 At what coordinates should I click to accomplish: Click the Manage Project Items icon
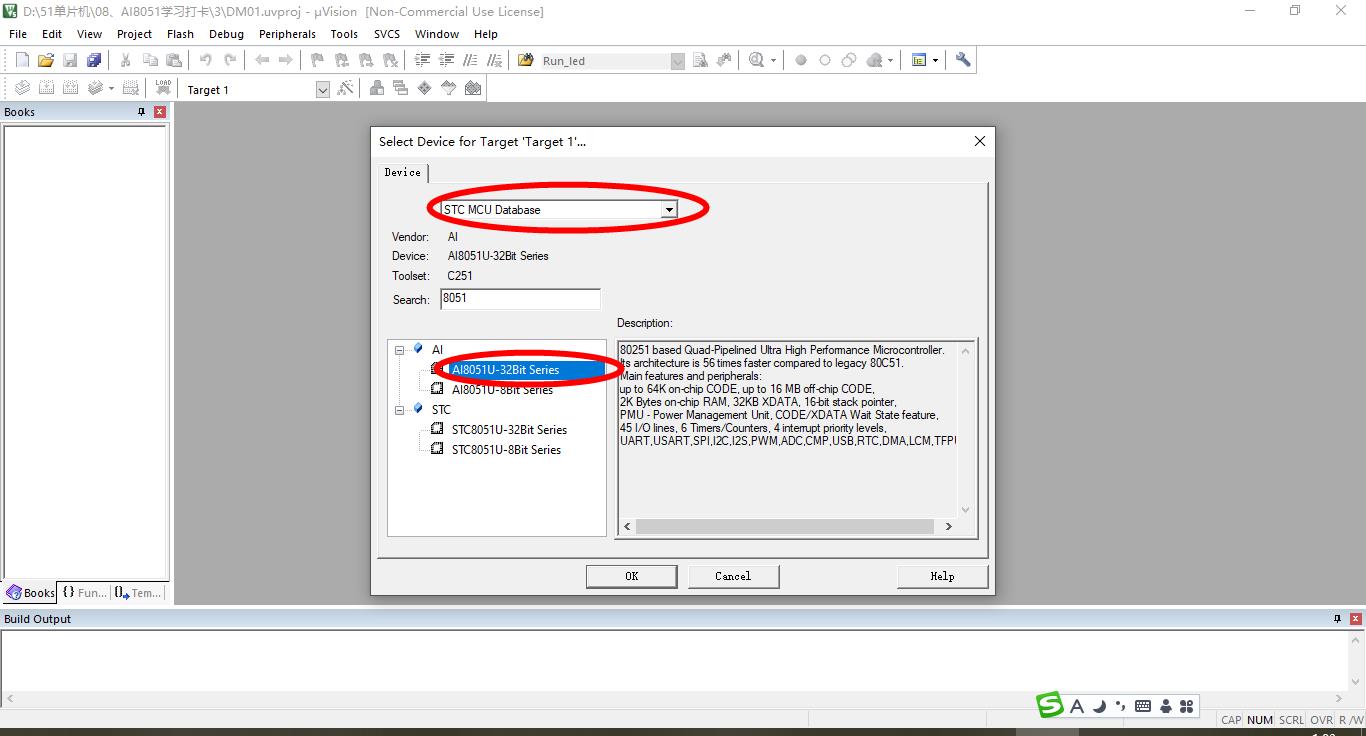377,88
